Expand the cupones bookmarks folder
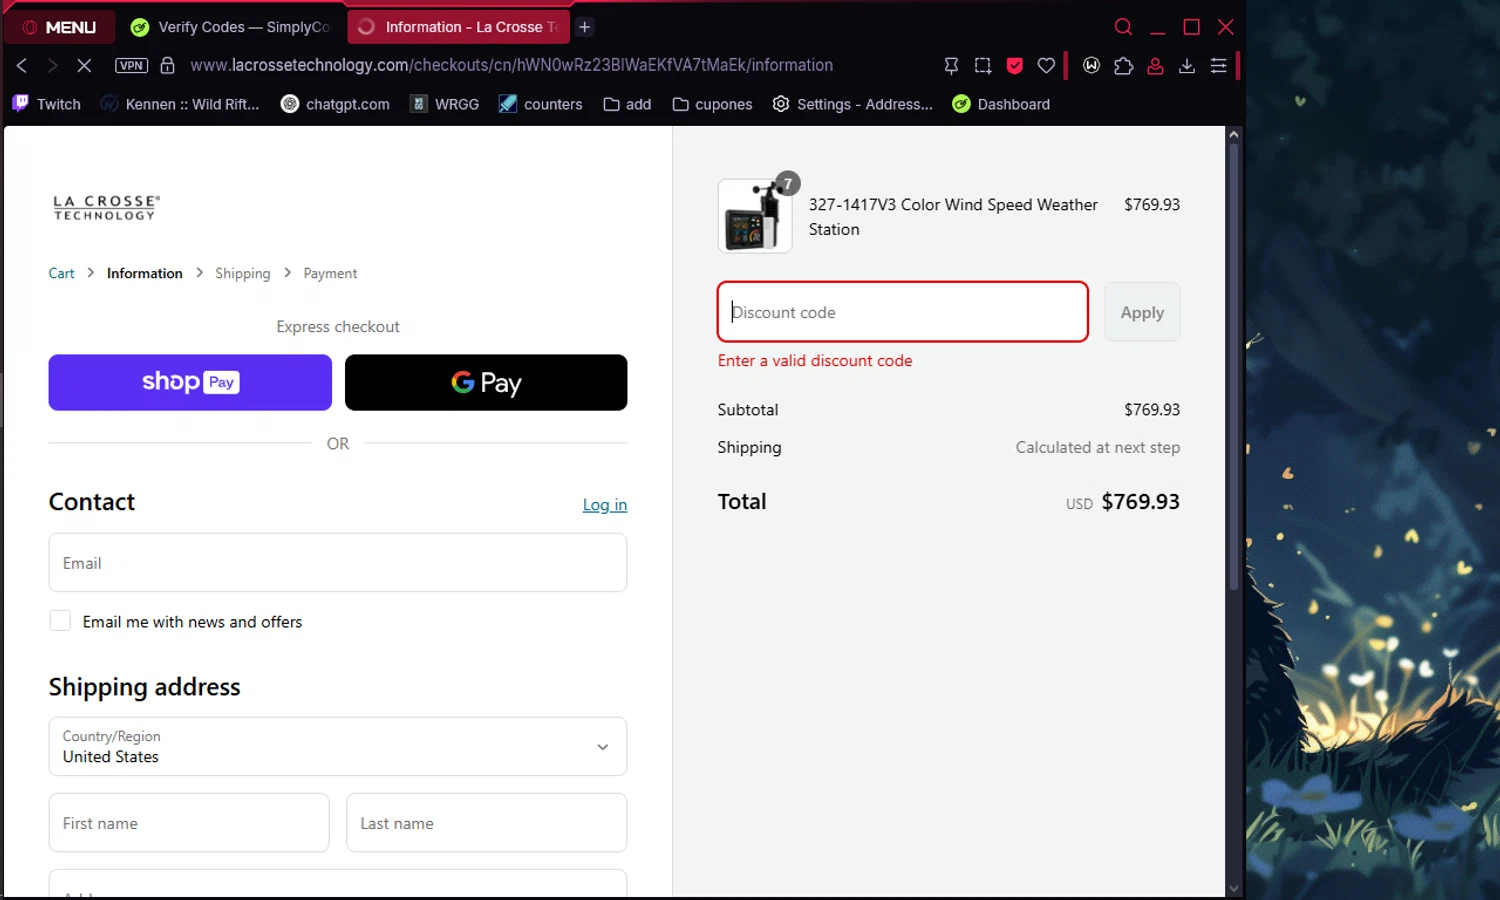The image size is (1500, 900). click(712, 104)
